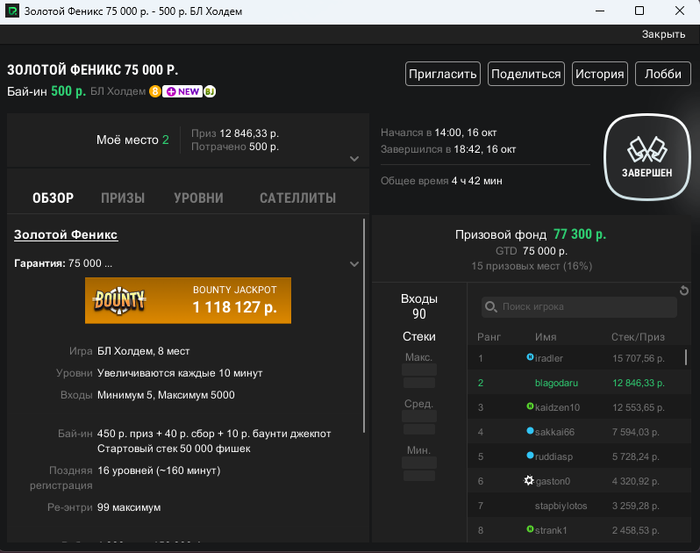Viewport: 700px width, 553px height.
Task: Select player row iradler
Action: 579,358
